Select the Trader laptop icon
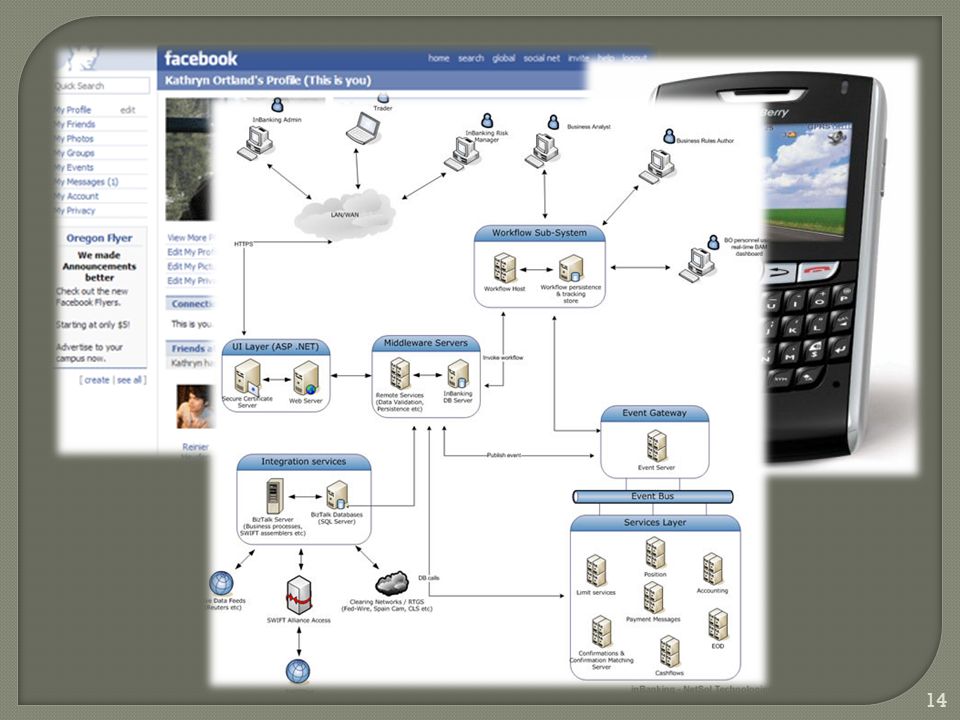The image size is (960, 720). pos(363,128)
